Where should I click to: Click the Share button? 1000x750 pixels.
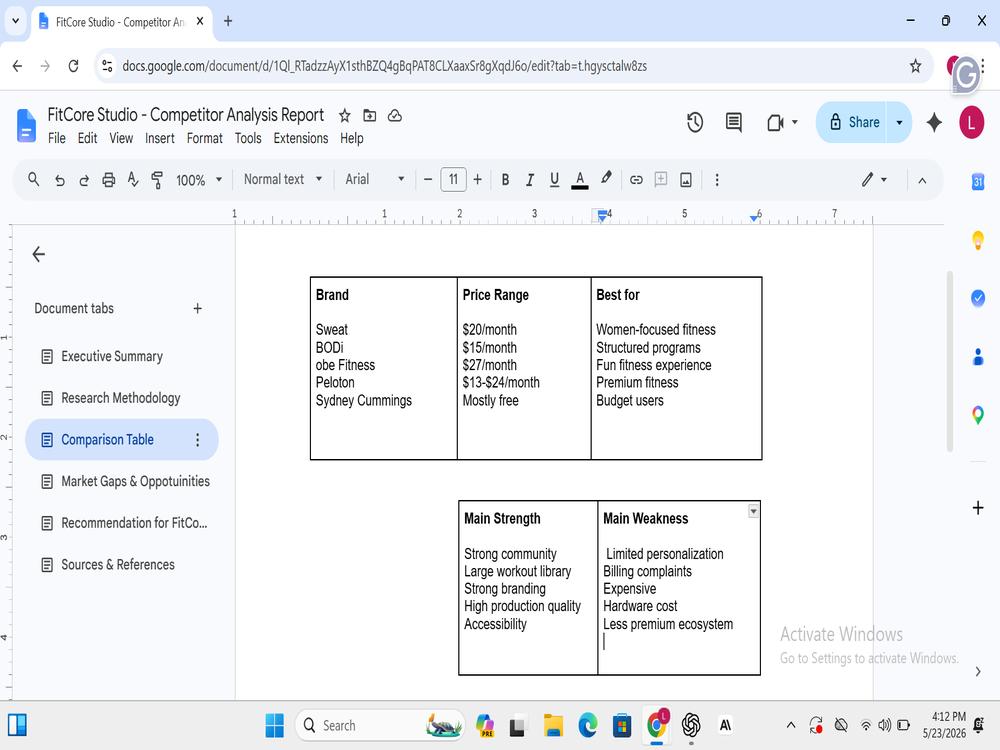click(x=853, y=122)
